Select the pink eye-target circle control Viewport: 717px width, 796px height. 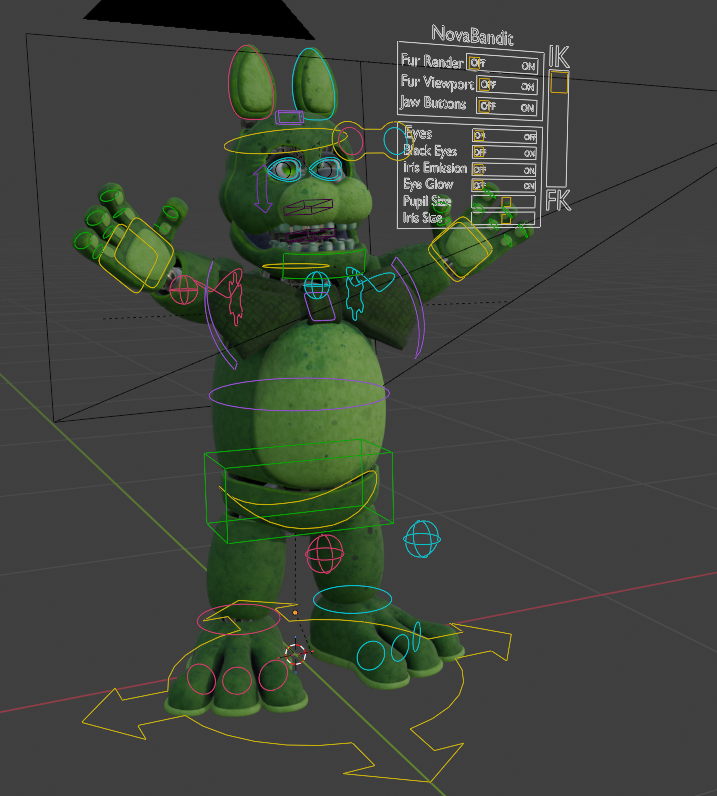click(x=351, y=141)
